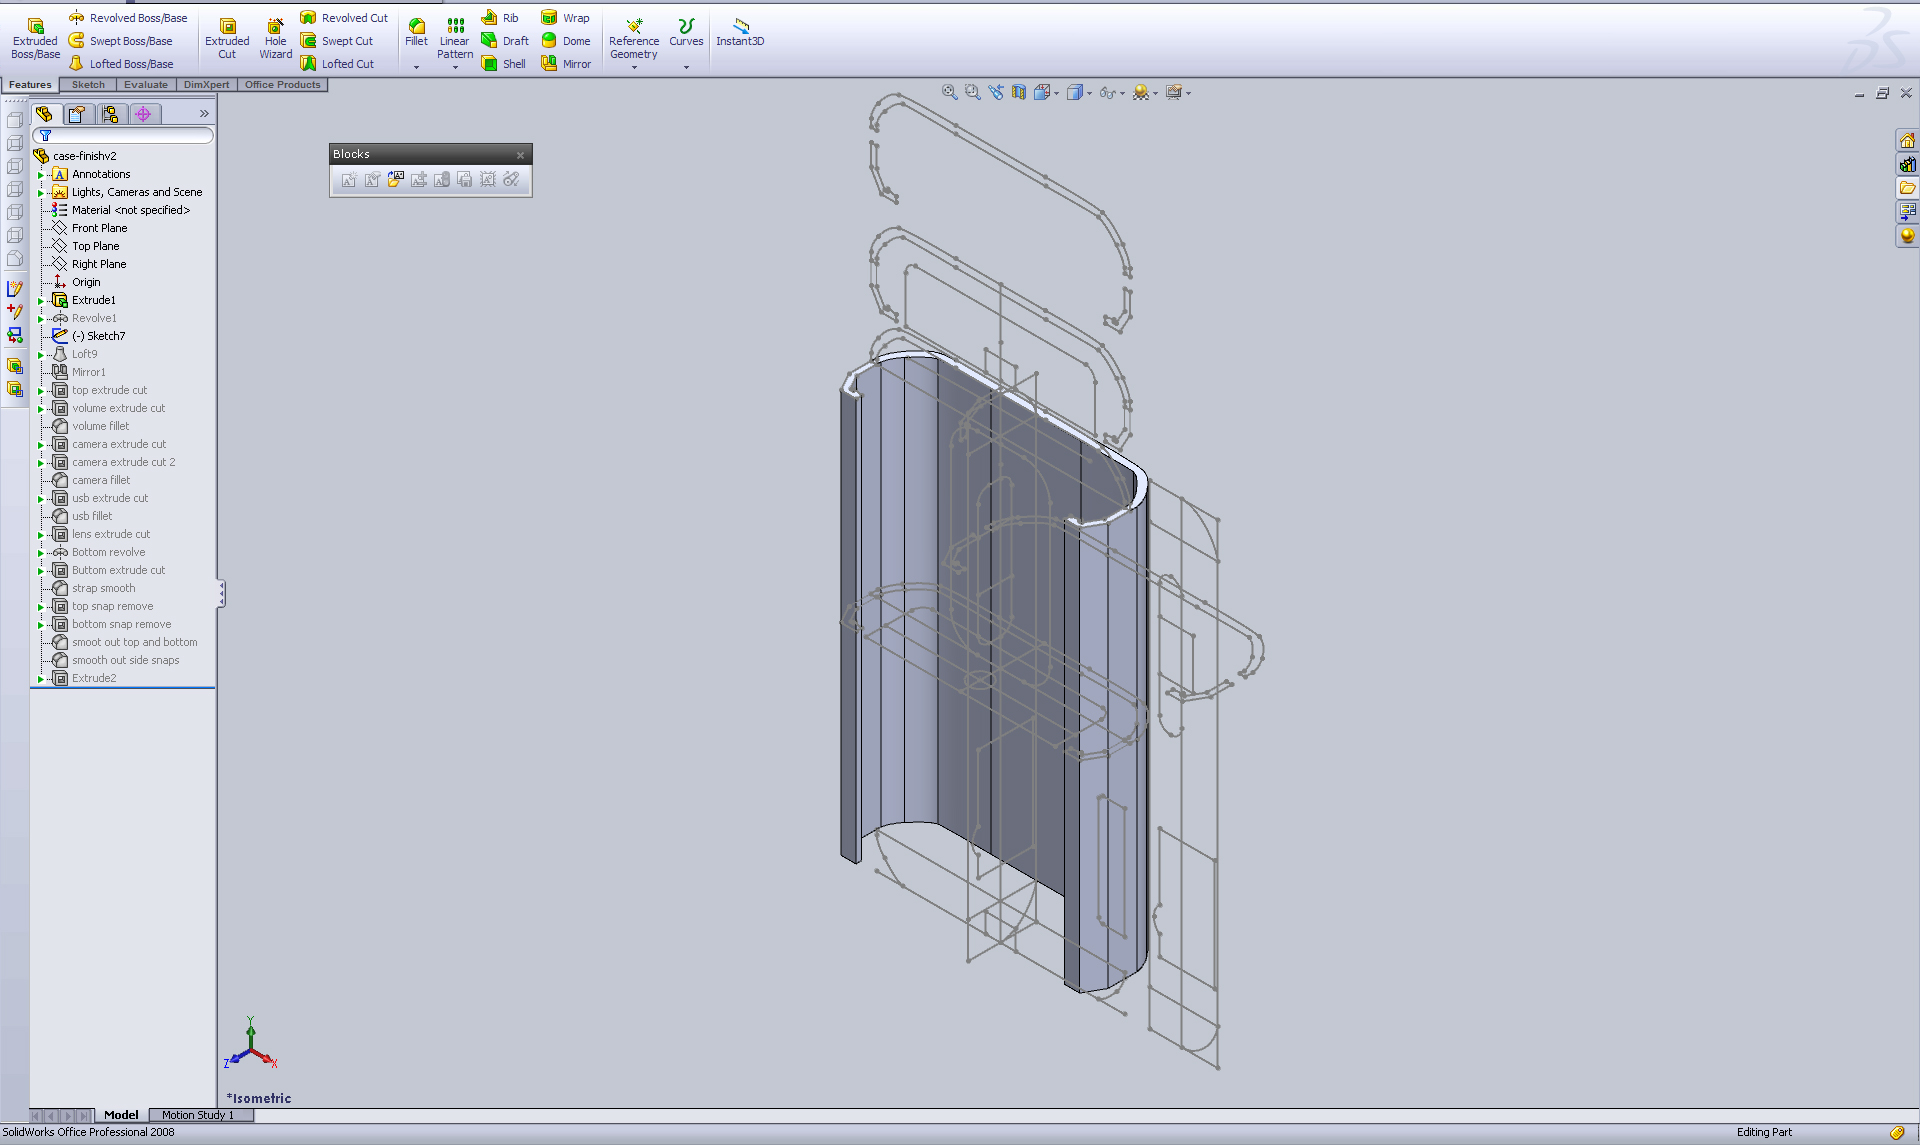Image resolution: width=1920 pixels, height=1145 pixels.
Task: Select the Mirror feature tool
Action: pyautogui.click(x=567, y=63)
